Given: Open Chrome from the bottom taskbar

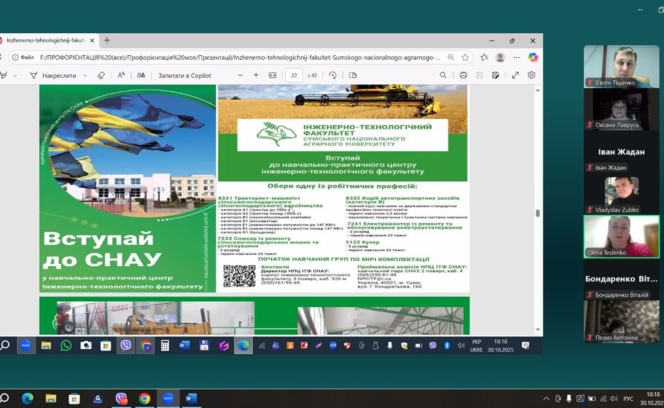Looking at the screenshot, I should point(145,398).
